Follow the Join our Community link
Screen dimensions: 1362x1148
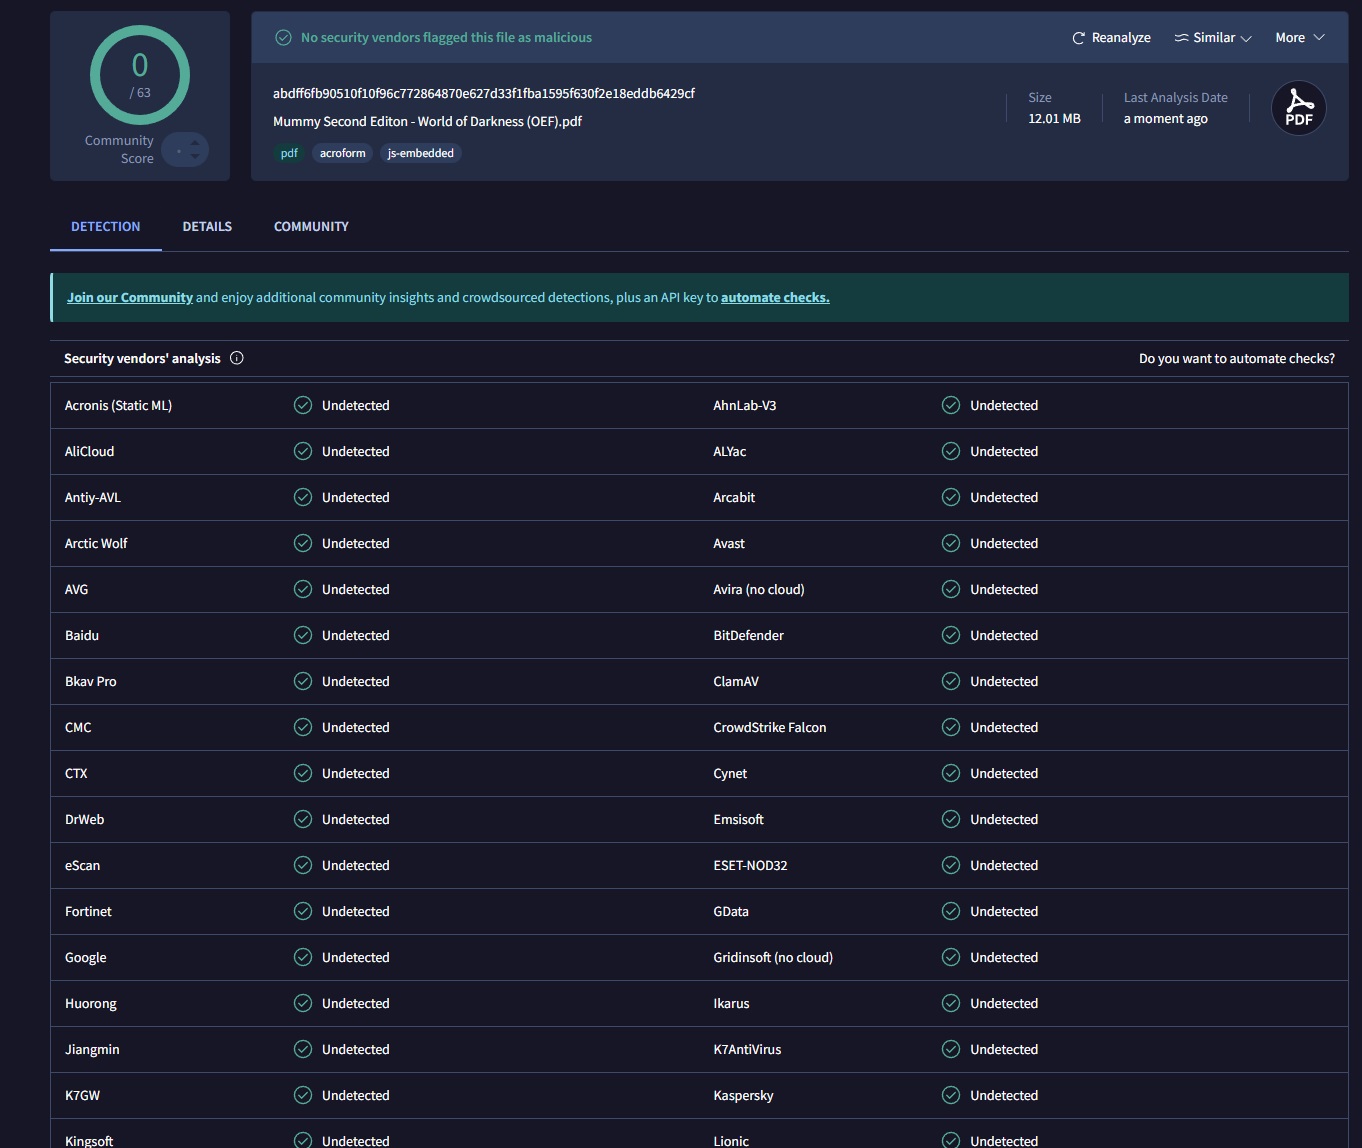click(130, 298)
